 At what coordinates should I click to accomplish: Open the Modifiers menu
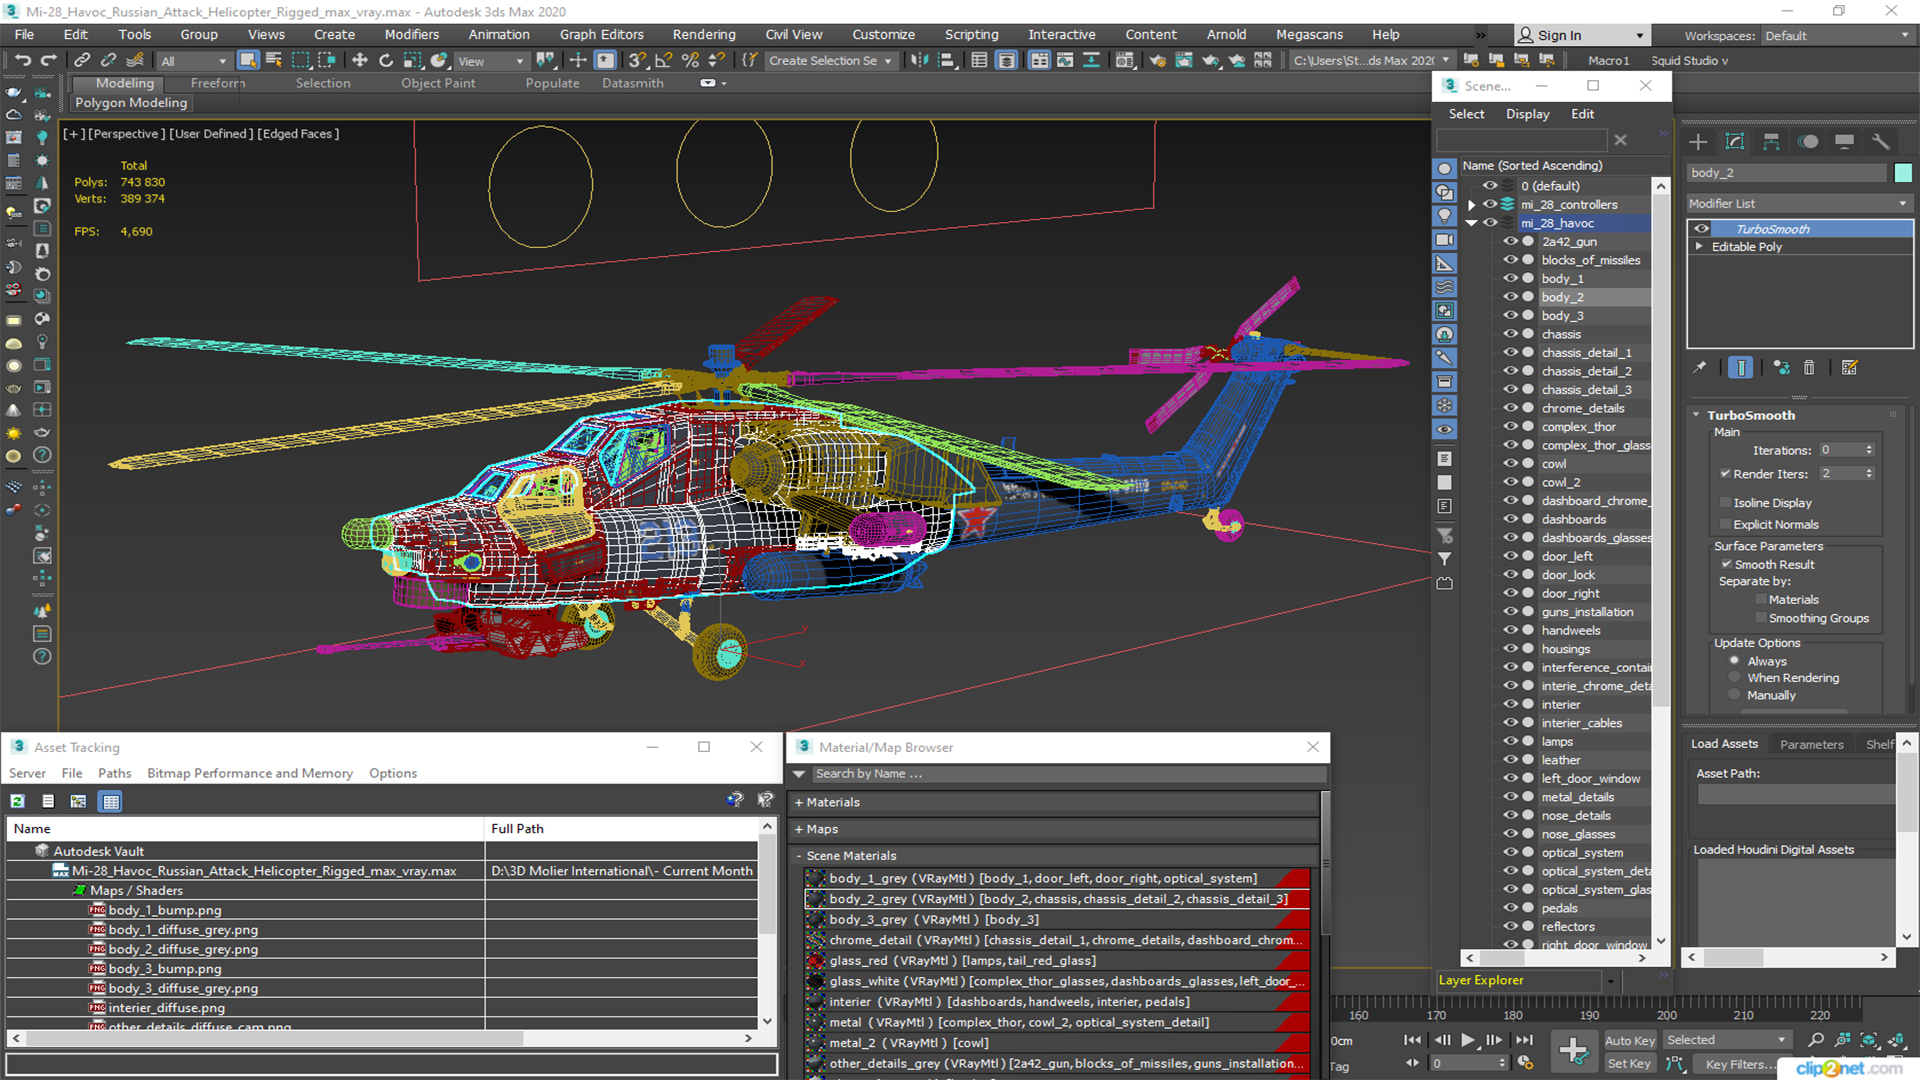(411, 34)
